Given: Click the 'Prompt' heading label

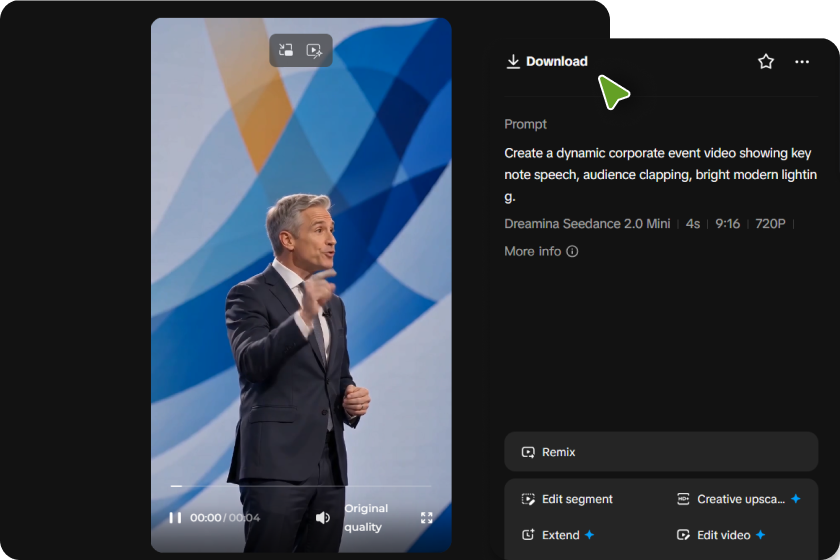Looking at the screenshot, I should click(525, 124).
